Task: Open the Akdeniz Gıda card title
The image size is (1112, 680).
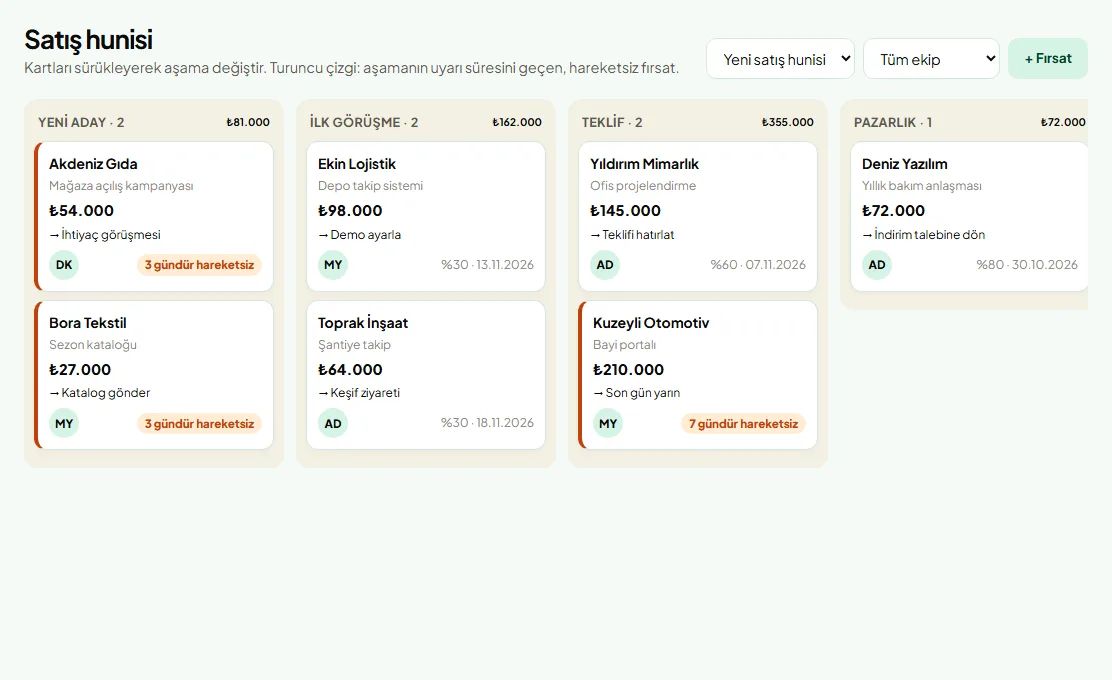Action: (x=93, y=164)
